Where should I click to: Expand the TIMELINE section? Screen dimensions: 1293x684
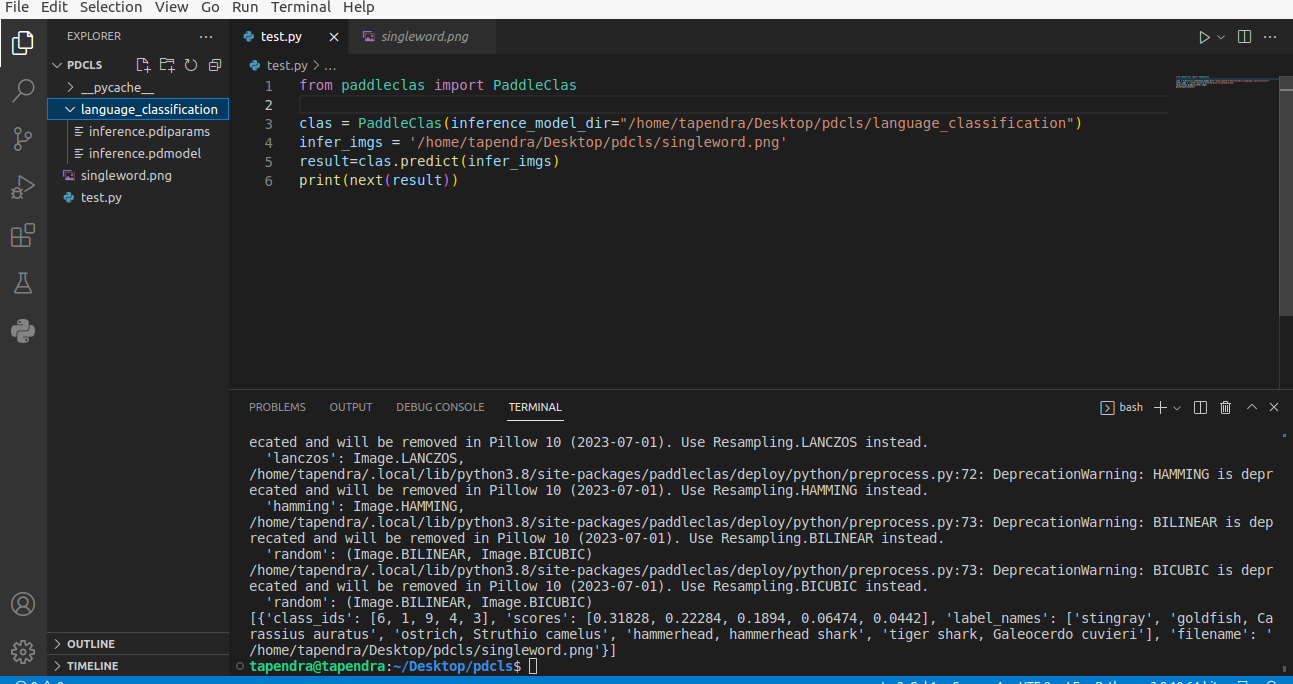tap(138, 666)
